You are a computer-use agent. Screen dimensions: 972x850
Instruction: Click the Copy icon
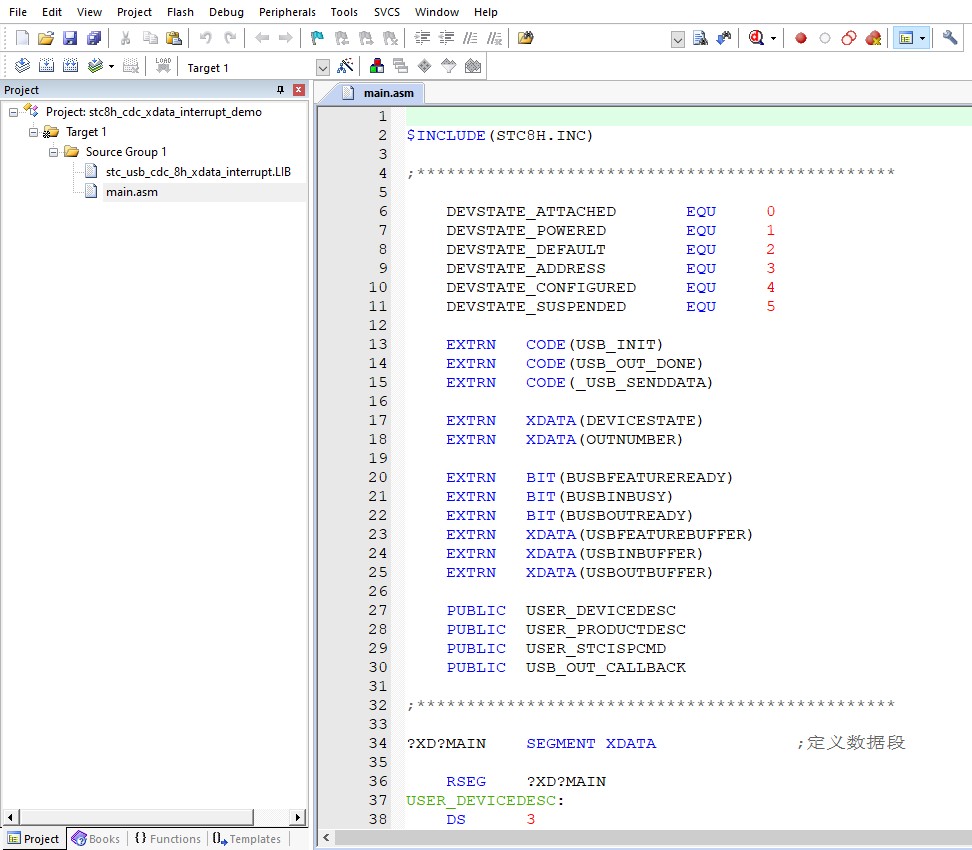click(149, 38)
